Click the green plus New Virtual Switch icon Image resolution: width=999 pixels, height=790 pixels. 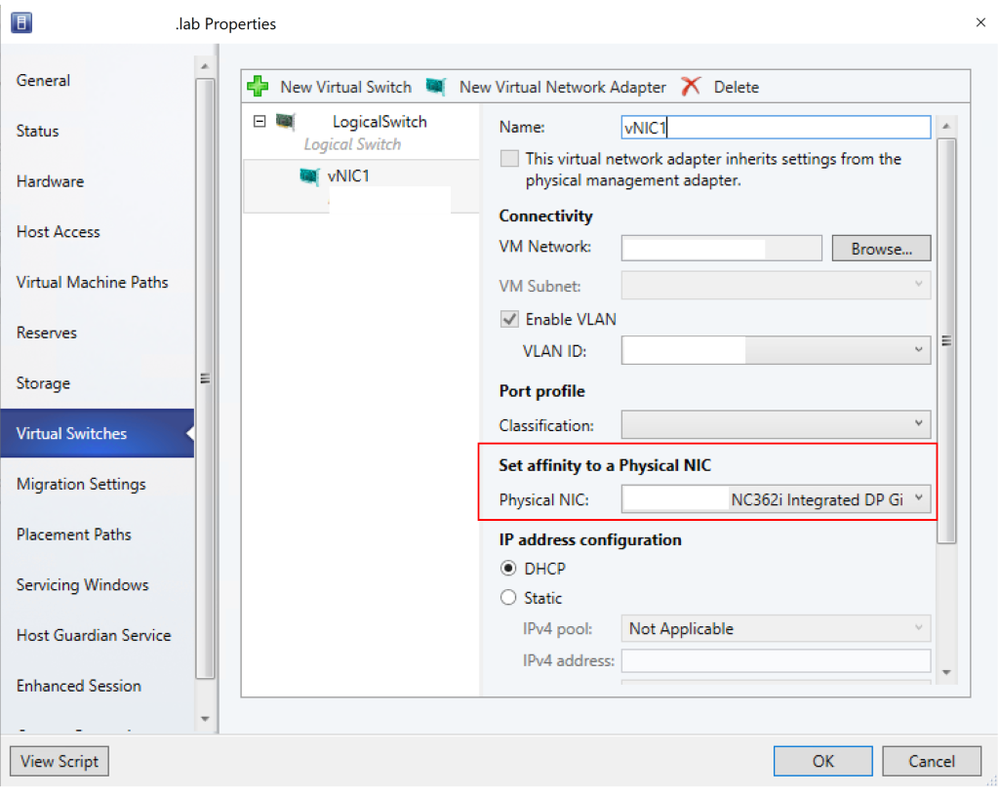pyautogui.click(x=258, y=86)
